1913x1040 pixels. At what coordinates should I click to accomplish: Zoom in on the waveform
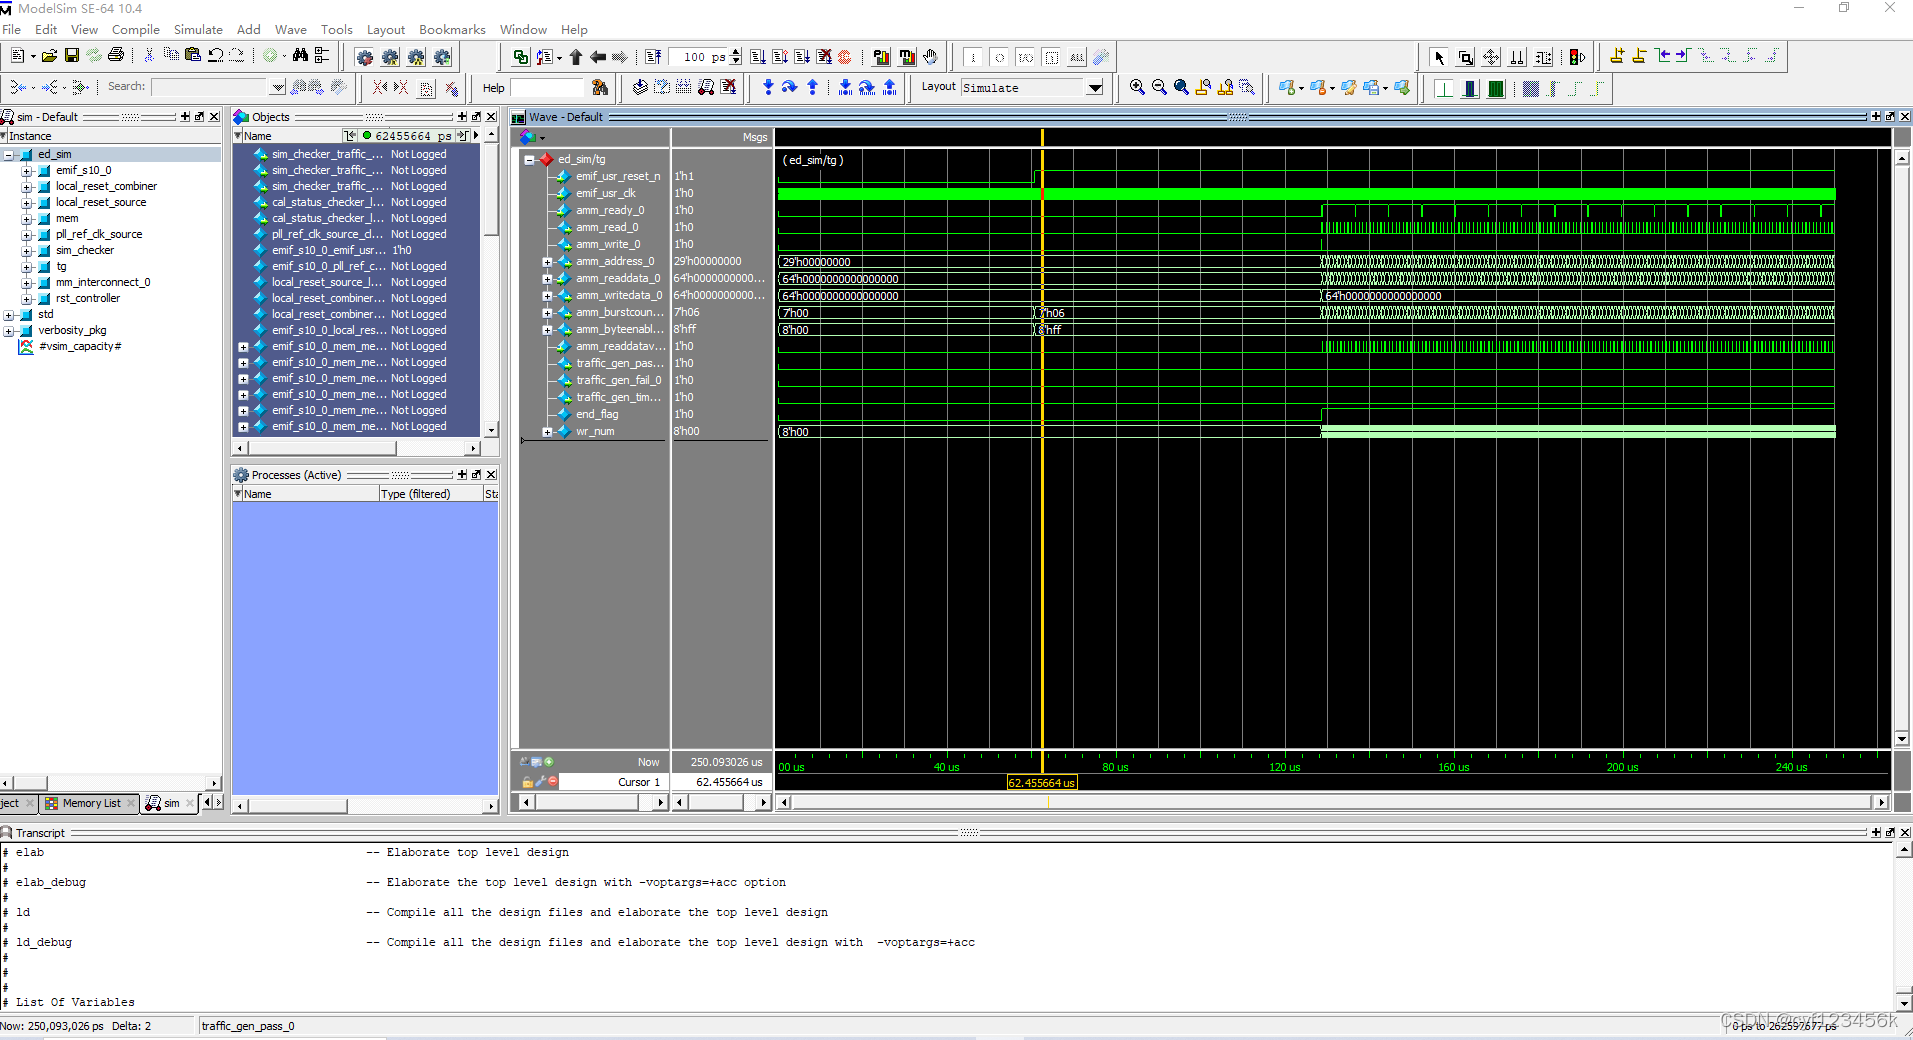(1137, 88)
